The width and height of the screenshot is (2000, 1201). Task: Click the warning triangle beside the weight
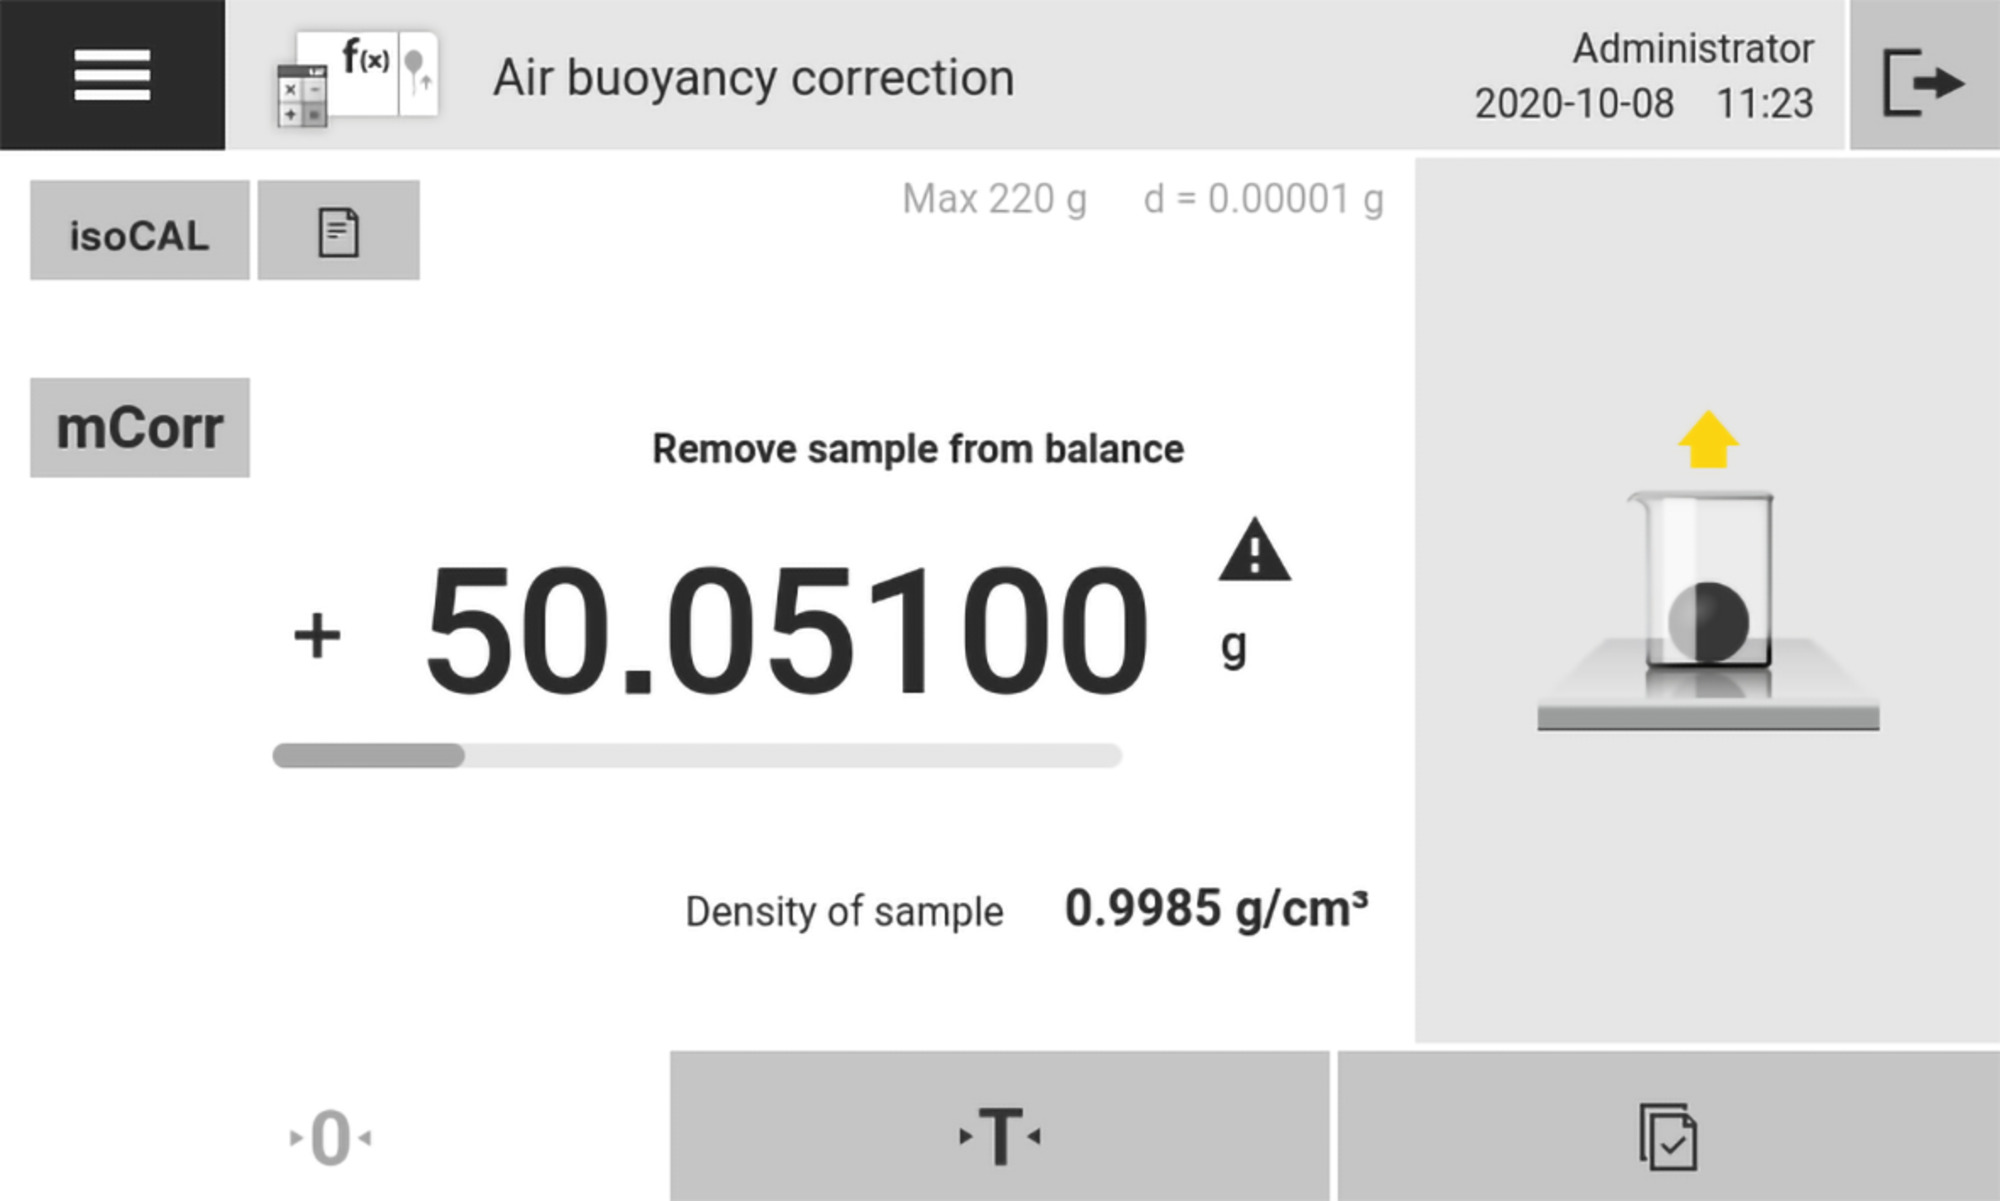click(x=1254, y=551)
